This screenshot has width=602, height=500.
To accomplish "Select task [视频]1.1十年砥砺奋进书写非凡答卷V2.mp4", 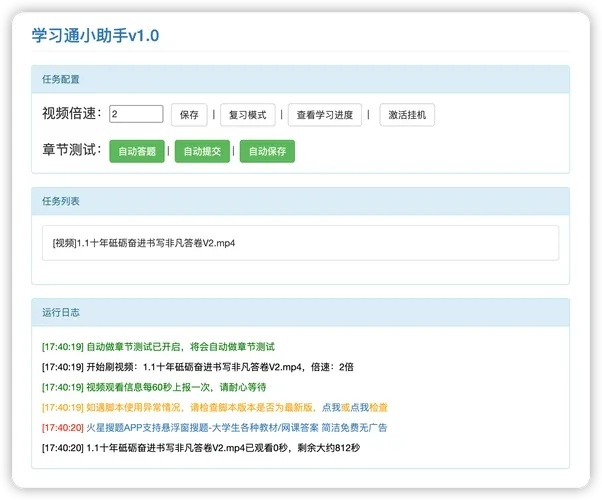I will (x=301, y=243).
